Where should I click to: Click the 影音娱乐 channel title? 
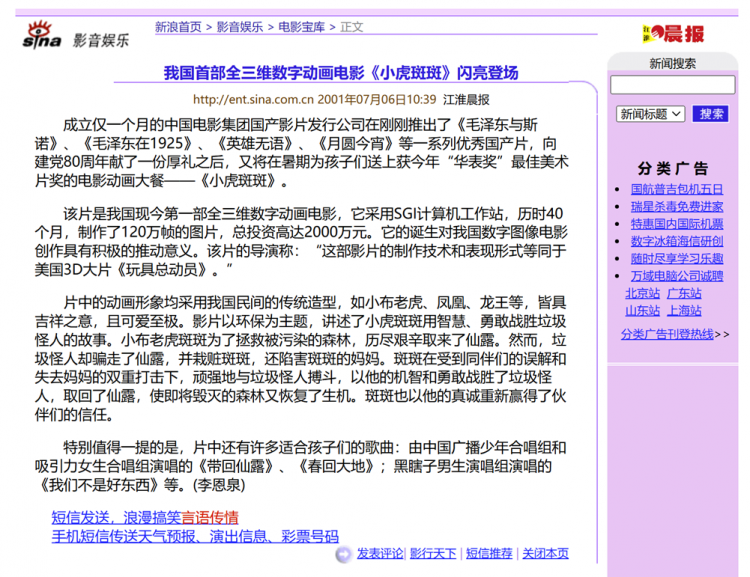pyautogui.click(x=101, y=40)
